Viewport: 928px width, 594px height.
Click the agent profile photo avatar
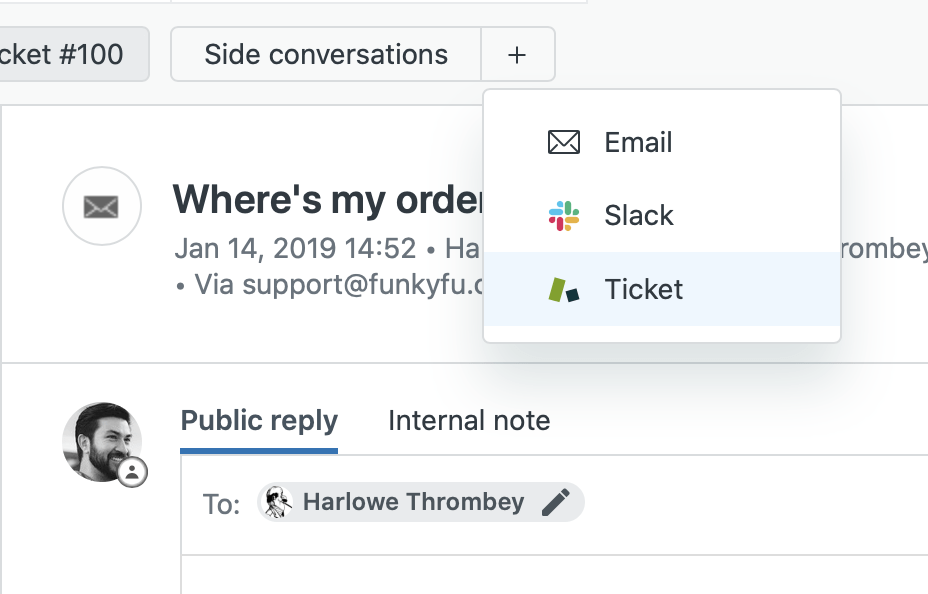click(x=102, y=442)
